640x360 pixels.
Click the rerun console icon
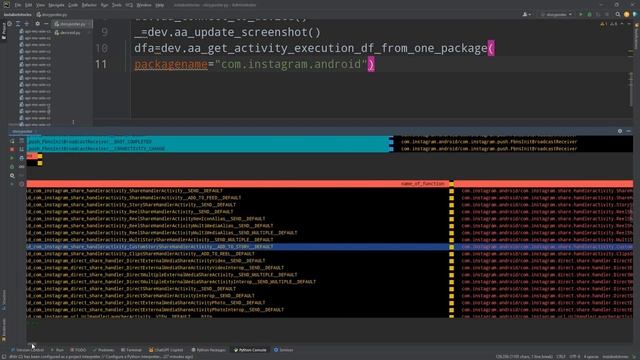(x=12, y=141)
